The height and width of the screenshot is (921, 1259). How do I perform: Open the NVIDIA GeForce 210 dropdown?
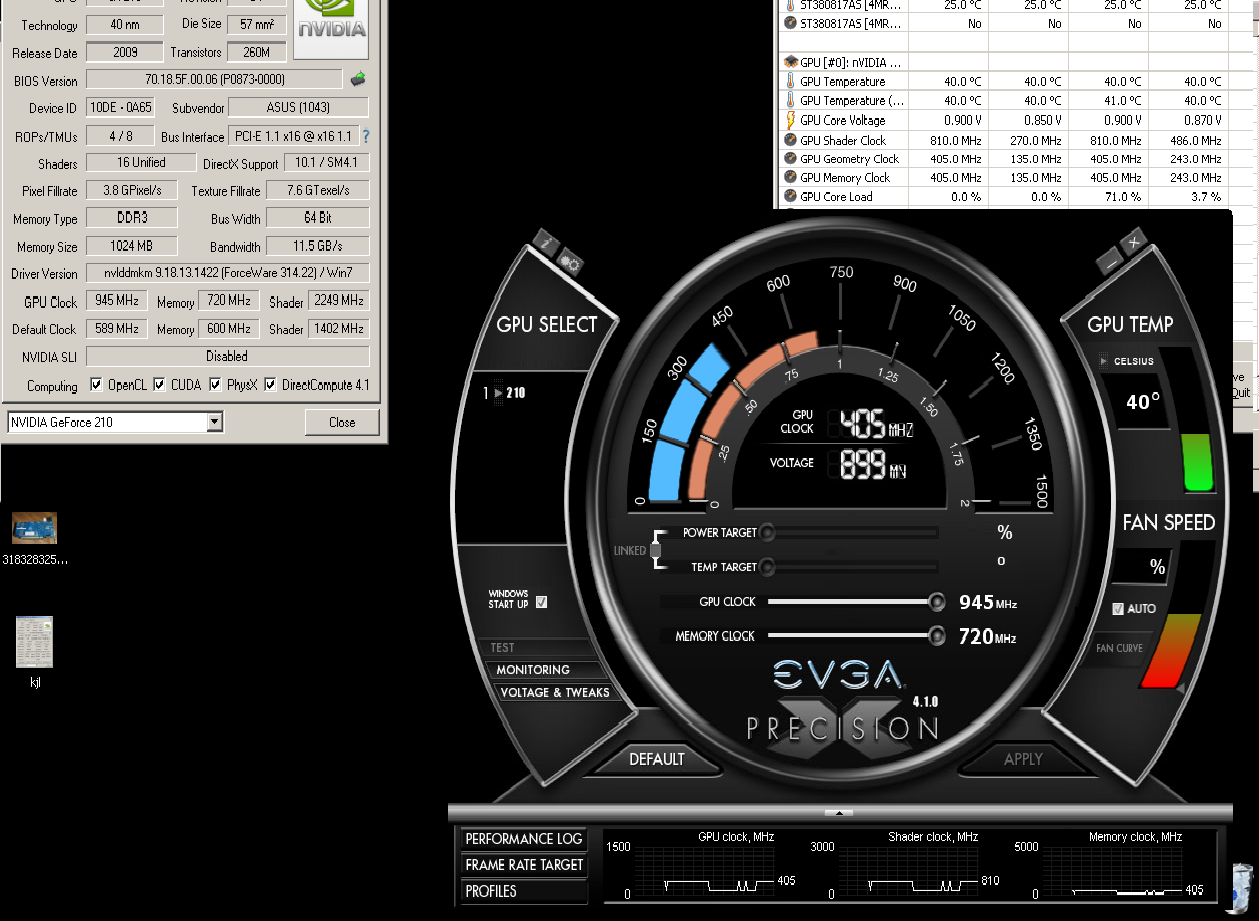214,422
